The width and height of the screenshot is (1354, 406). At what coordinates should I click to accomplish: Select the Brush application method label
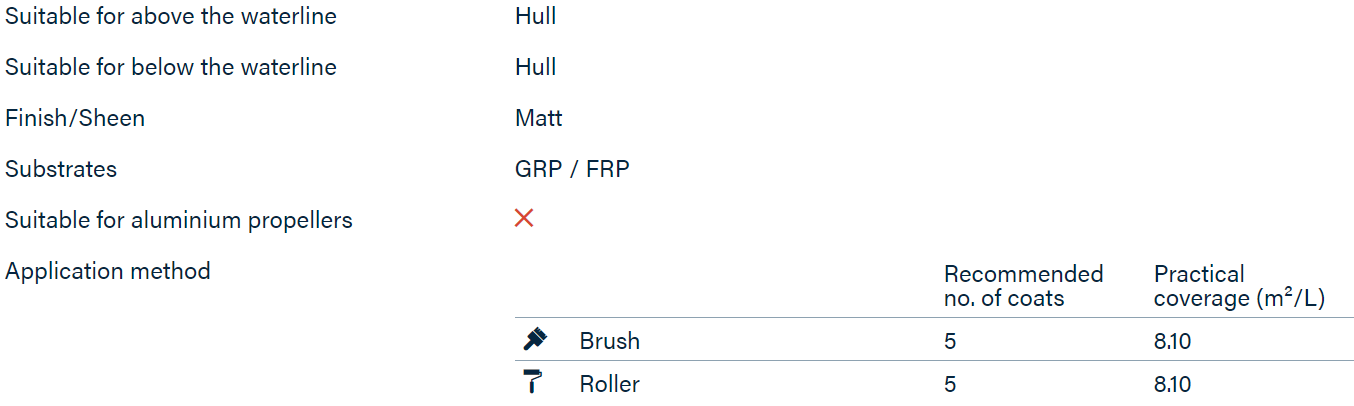click(x=610, y=341)
